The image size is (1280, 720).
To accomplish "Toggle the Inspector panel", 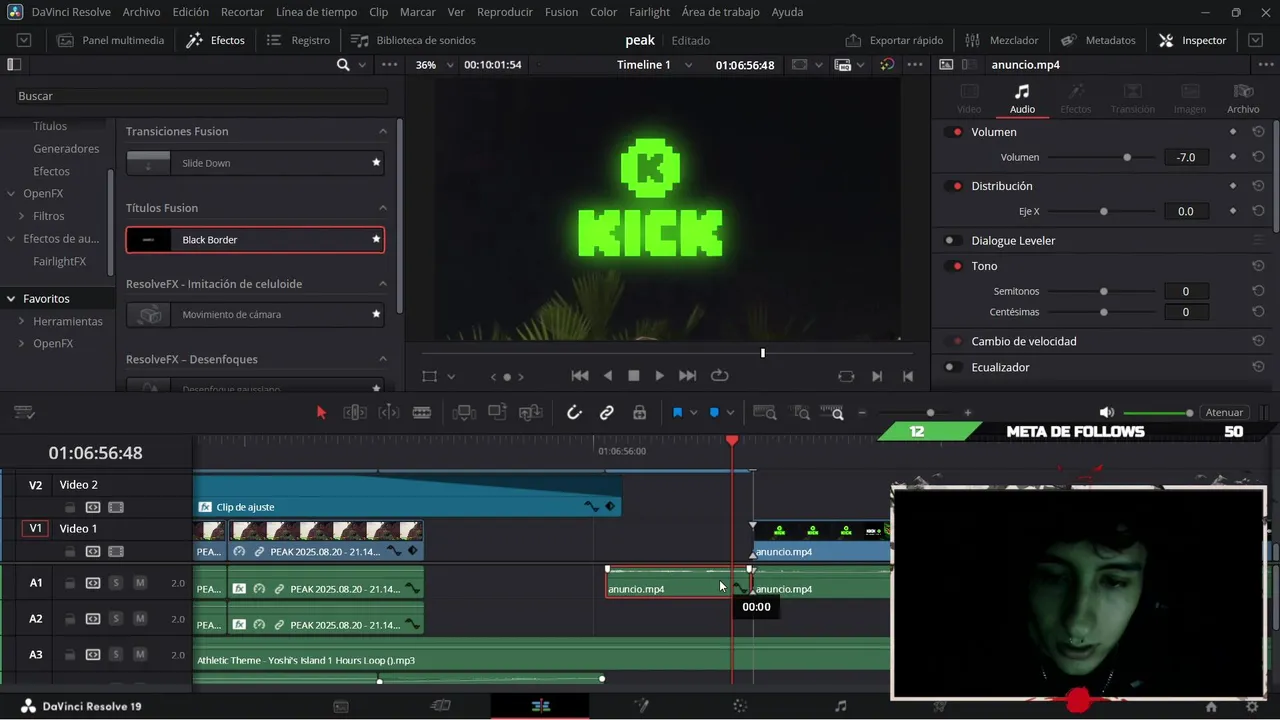I will click(x=1192, y=40).
